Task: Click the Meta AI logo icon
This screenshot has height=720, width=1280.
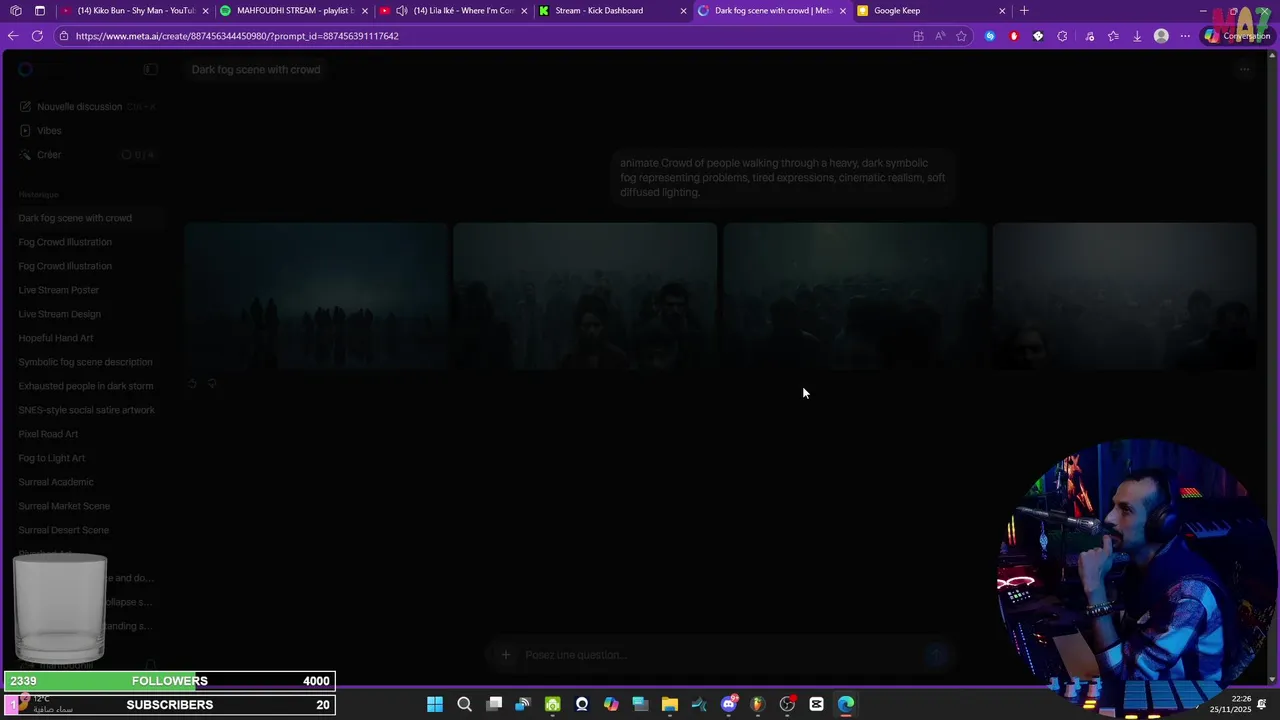Action: (25, 69)
